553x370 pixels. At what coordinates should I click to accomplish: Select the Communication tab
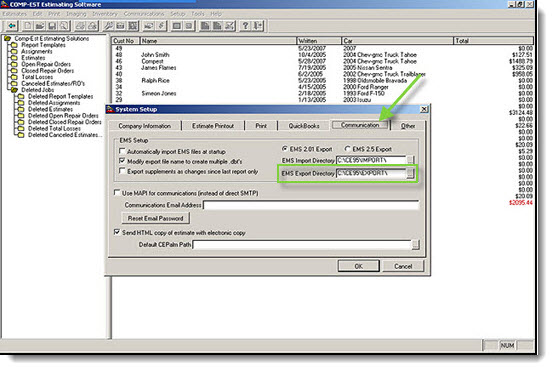pos(360,125)
